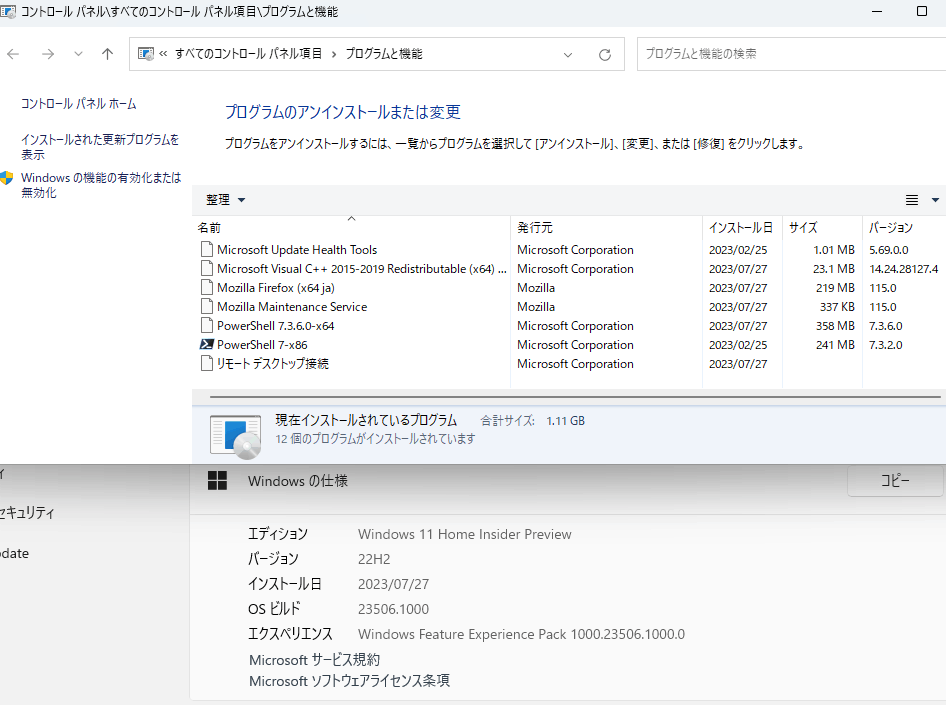The width and height of the screenshot is (946, 705).
Task: Click the icon of Microsoft Update Health Tools
Action: [206, 250]
